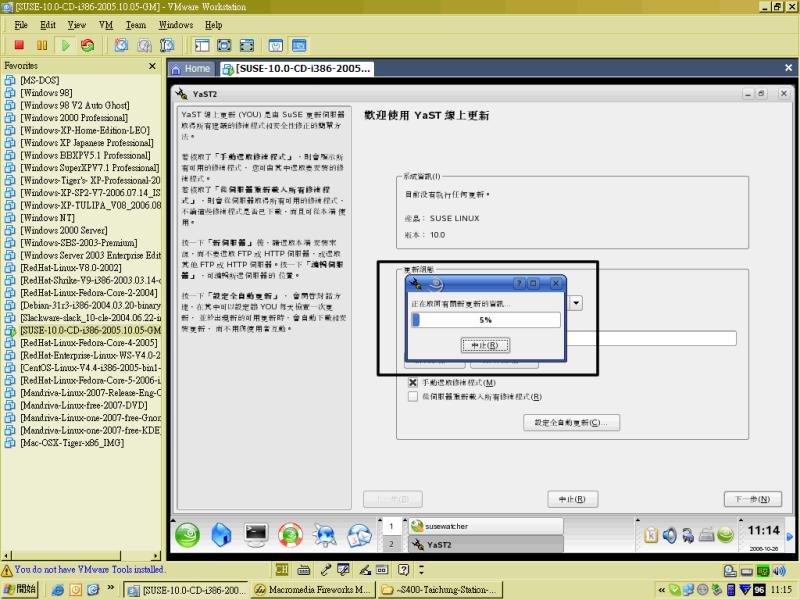Open the Help menu
Viewport: 800px width, 600px height.
(x=214, y=25)
